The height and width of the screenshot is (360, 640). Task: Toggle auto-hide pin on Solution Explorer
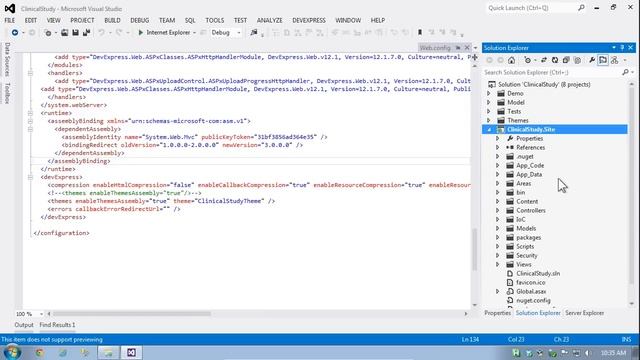[622, 48]
